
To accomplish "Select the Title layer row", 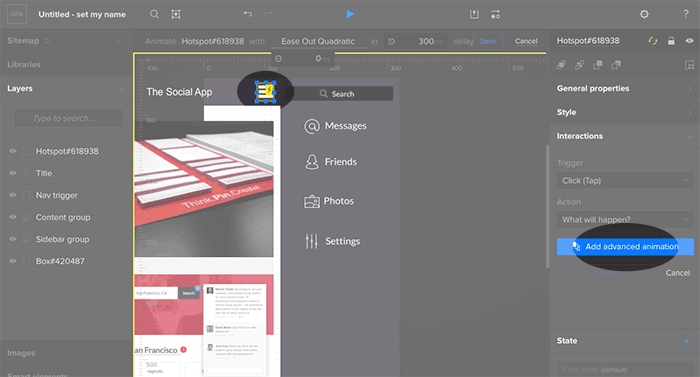I will click(67, 173).
